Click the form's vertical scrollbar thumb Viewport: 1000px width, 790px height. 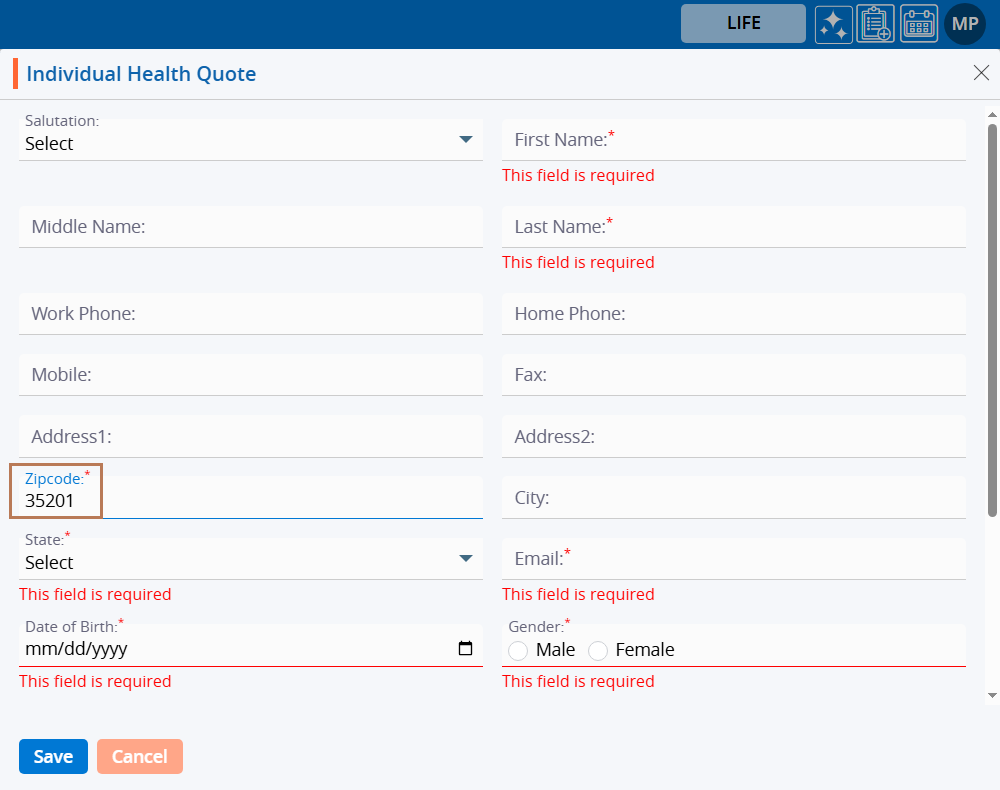pyautogui.click(x=992, y=320)
